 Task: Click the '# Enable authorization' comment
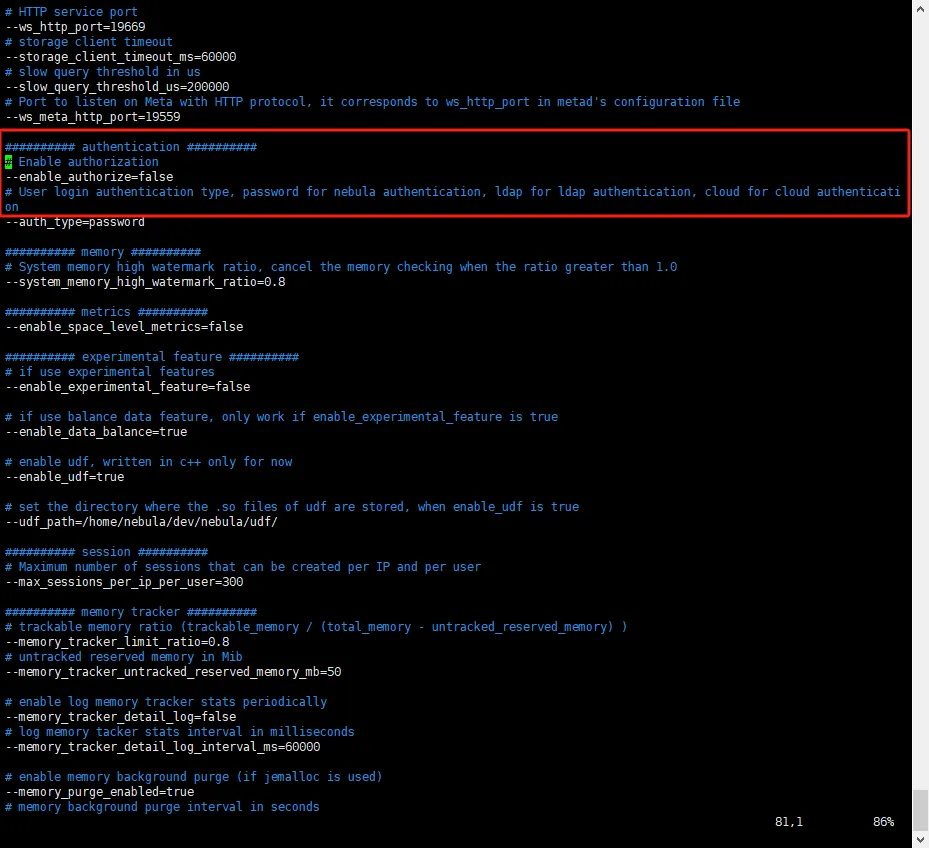[82, 162]
